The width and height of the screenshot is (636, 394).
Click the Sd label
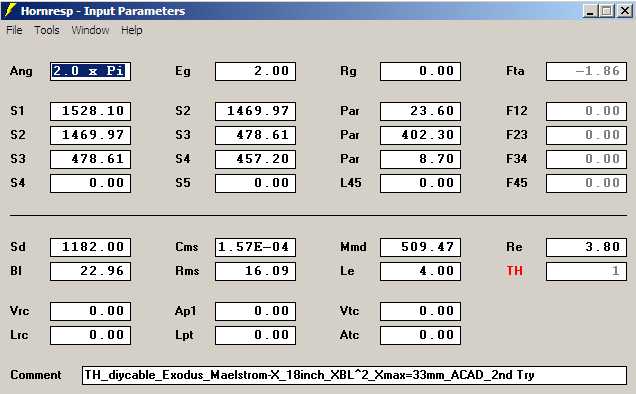pos(18,247)
